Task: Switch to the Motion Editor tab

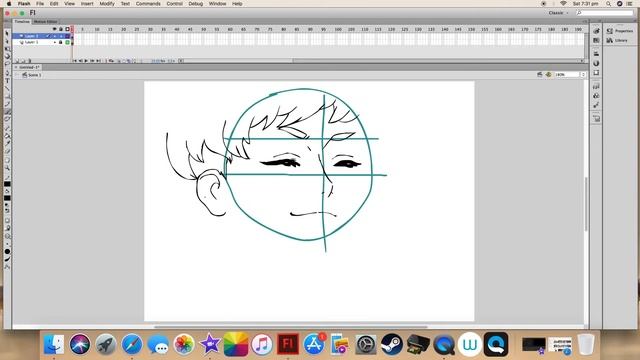Action: pos(45,22)
